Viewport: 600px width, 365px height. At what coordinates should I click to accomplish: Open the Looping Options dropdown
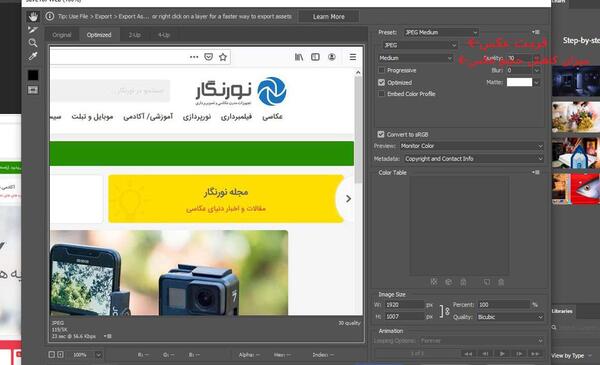tap(481, 341)
